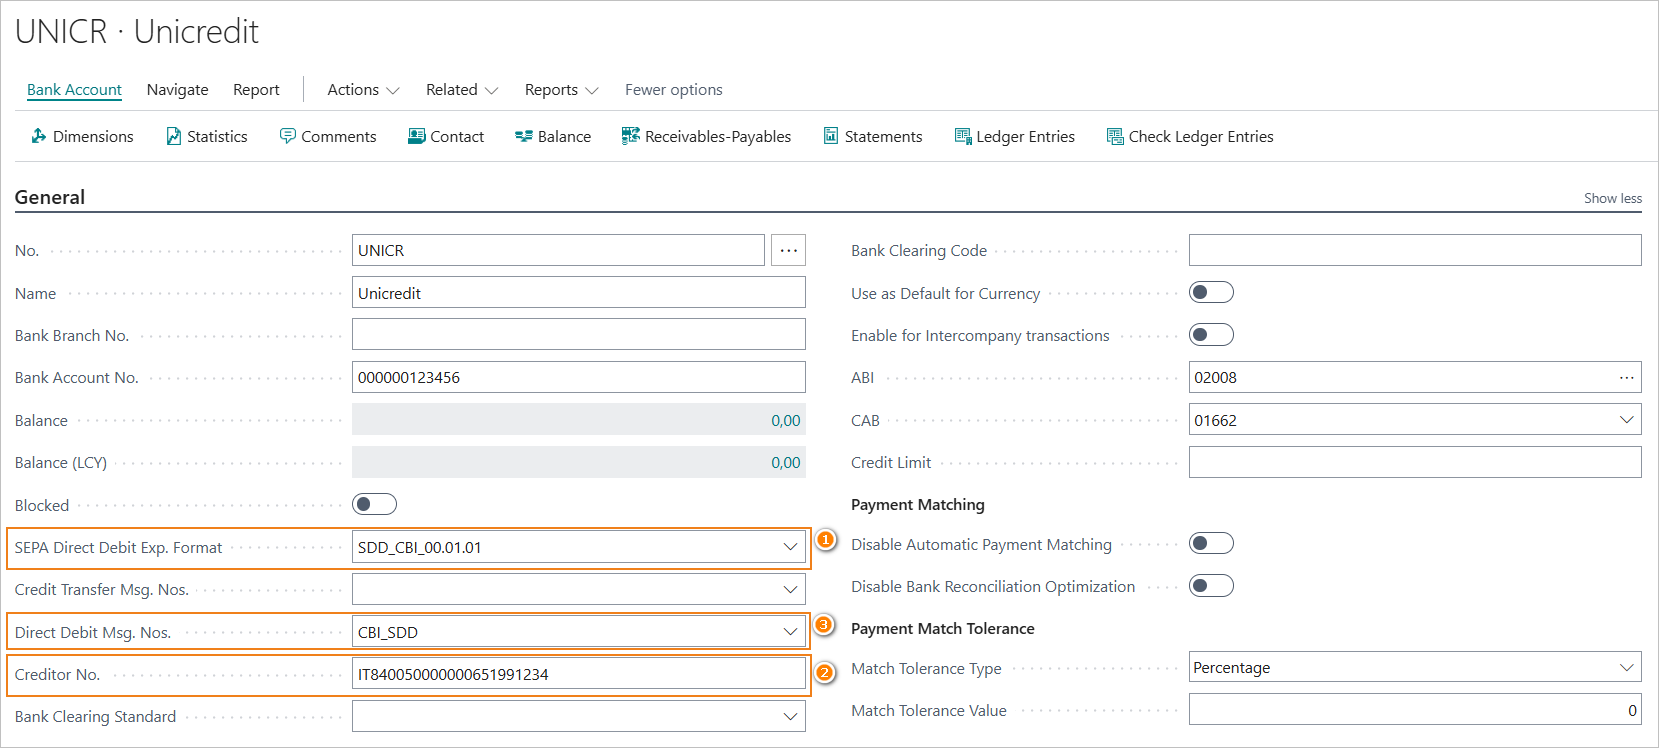1659x748 pixels.
Task: Click the Creditor No. field
Action: (x=578, y=675)
